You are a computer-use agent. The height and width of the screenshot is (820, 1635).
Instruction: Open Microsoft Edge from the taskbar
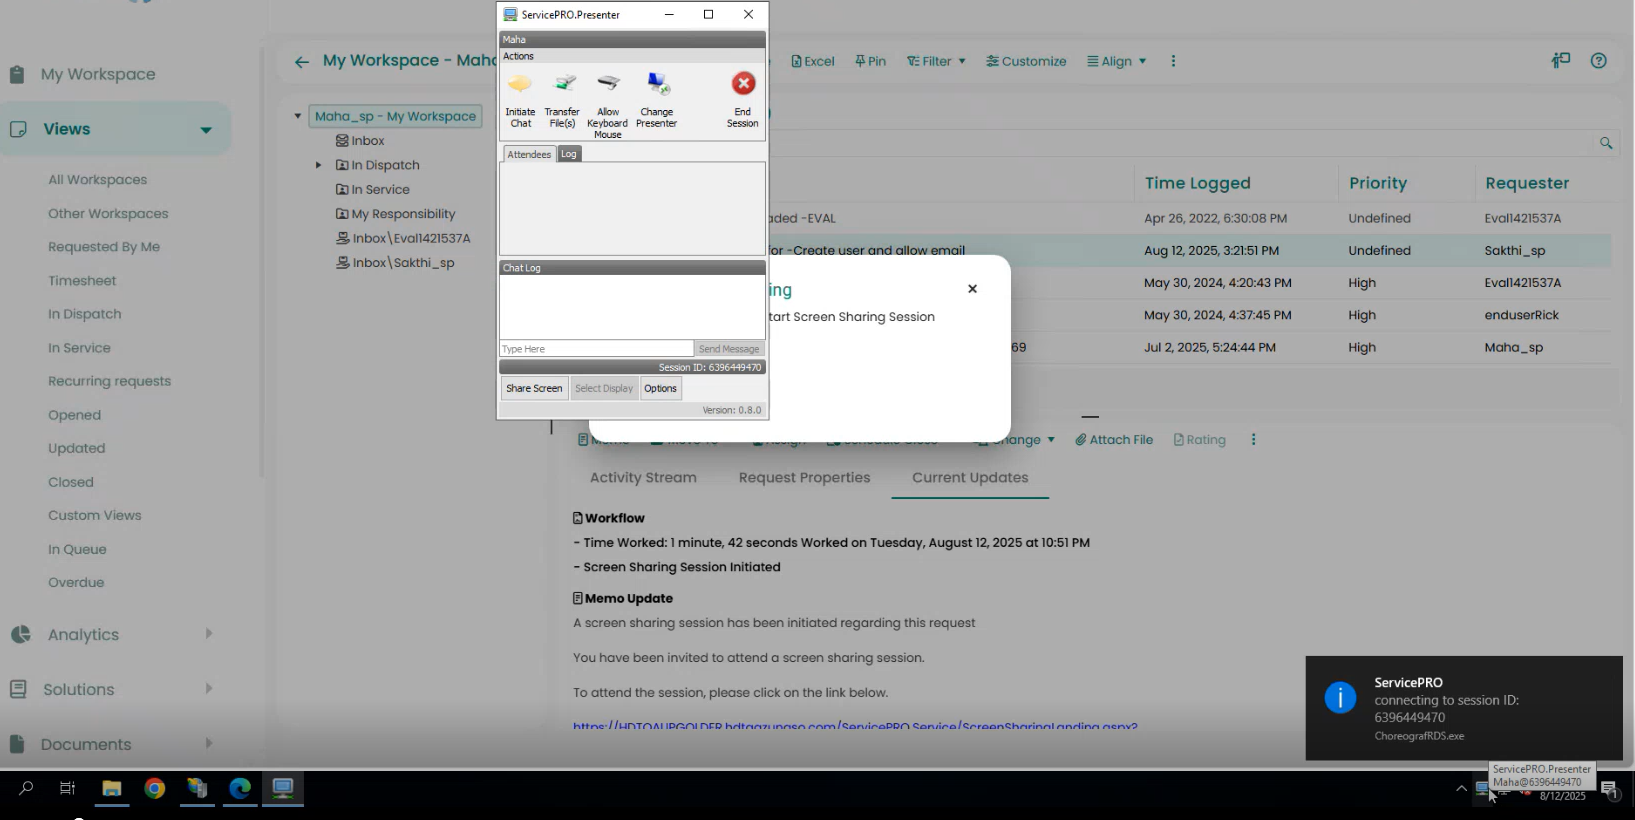coord(240,789)
